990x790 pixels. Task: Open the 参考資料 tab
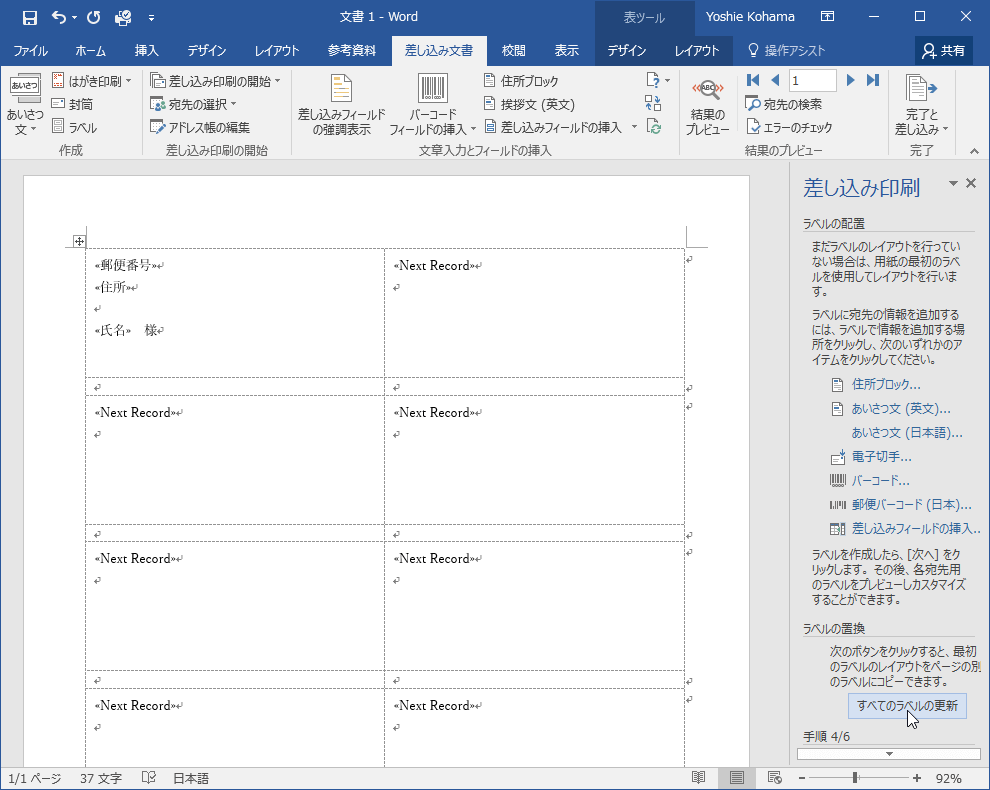point(352,51)
